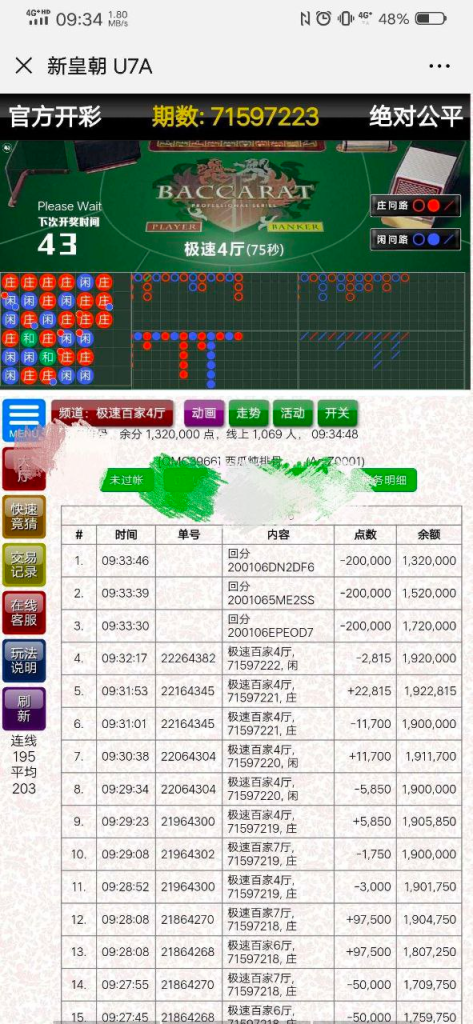Tap the 闲问路 player prediction indicator

click(x=416, y=240)
